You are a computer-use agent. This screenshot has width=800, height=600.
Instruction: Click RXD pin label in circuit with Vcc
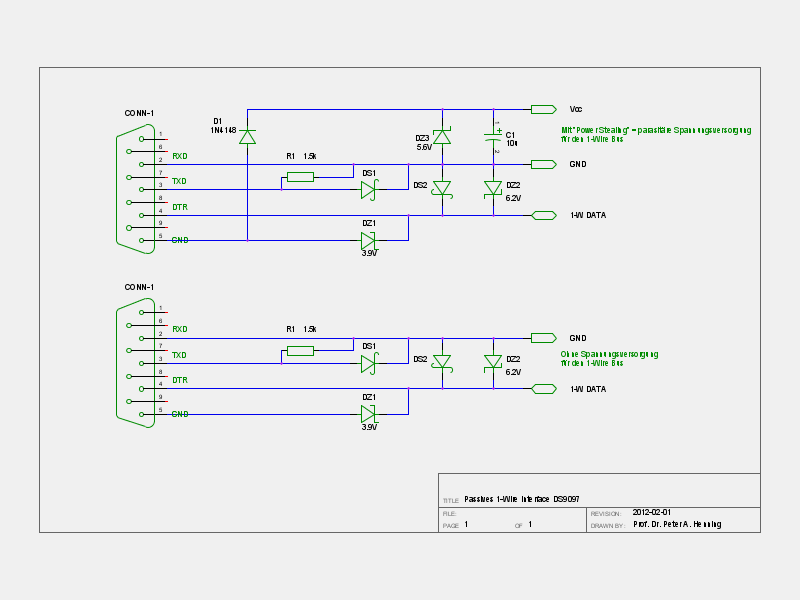[x=180, y=156]
